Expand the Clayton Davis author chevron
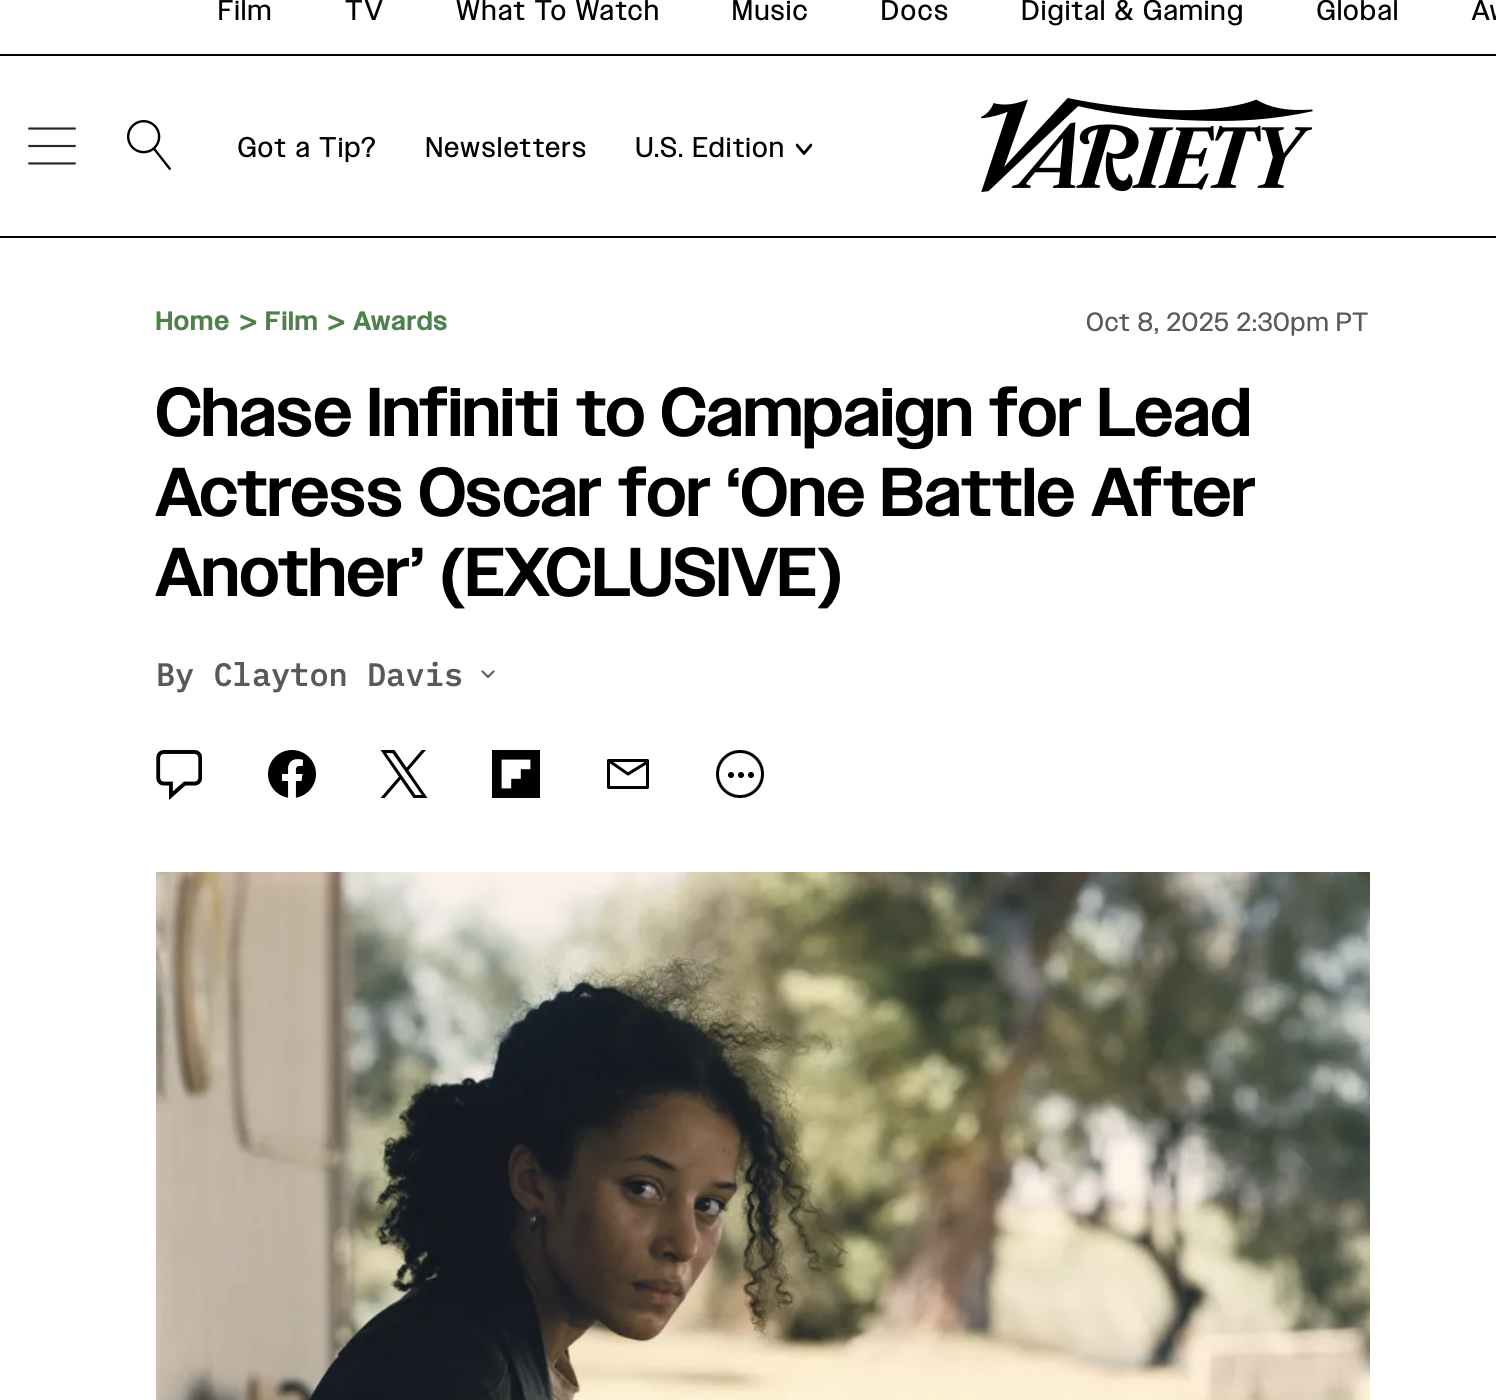1496x1400 pixels. [488, 675]
